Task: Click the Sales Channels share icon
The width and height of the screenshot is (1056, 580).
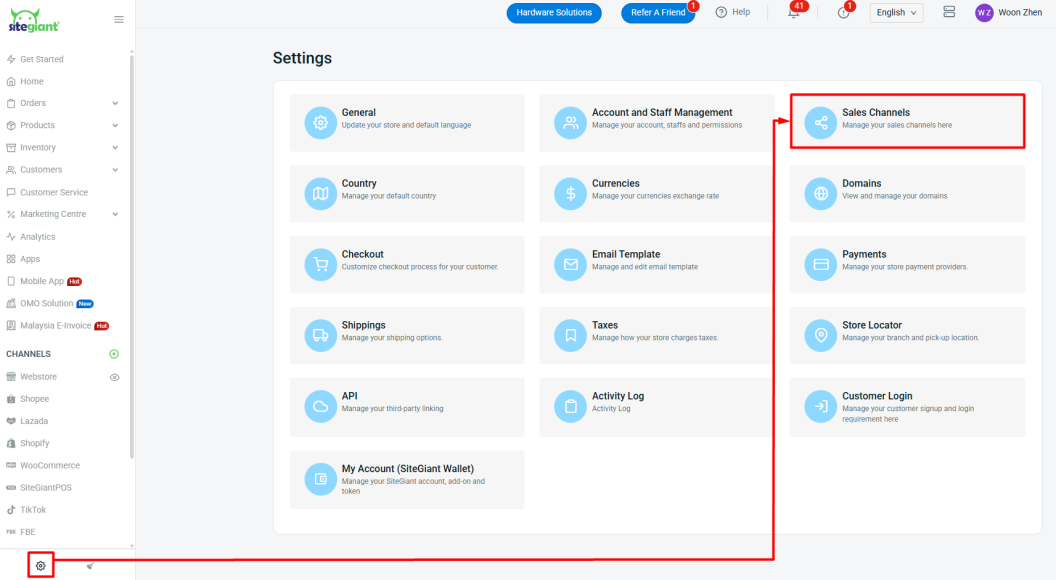Action: click(821, 123)
